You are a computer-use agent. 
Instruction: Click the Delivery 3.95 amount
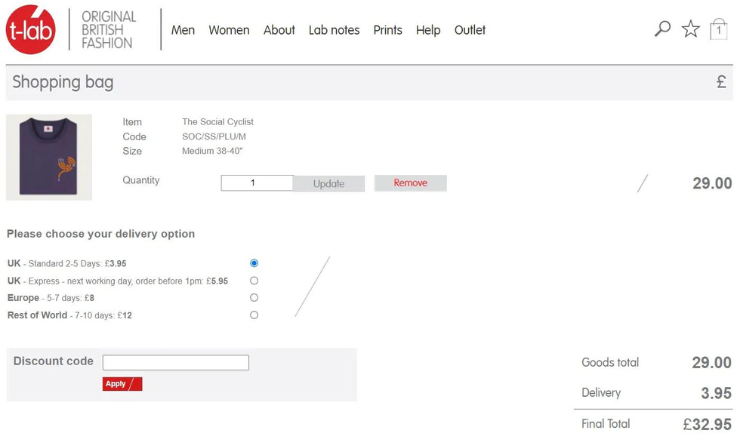point(716,393)
